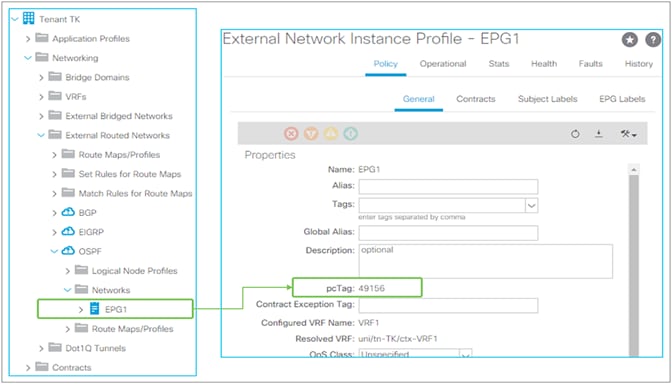
Task: Click the download icon in toolbar
Action: click(598, 134)
